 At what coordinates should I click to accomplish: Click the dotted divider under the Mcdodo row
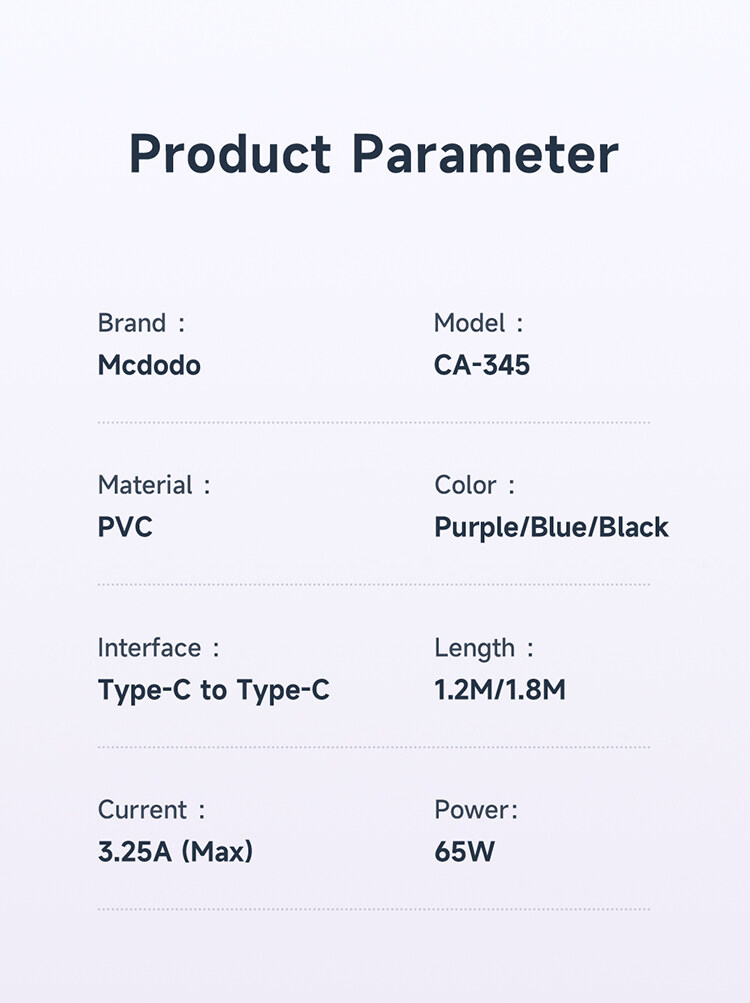coord(374,423)
